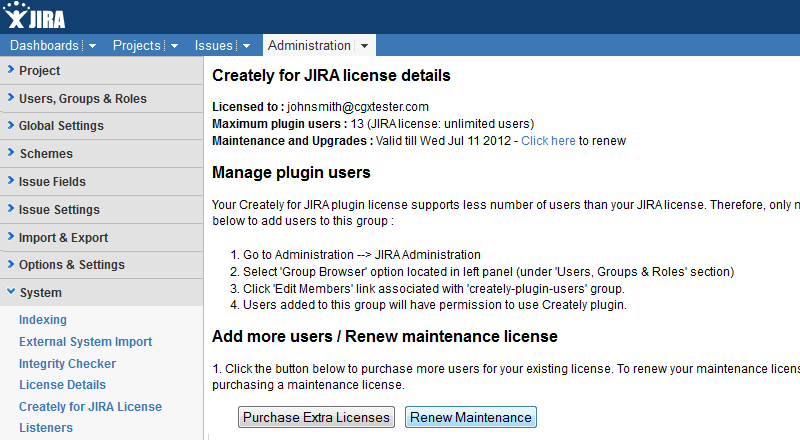Open the License Details link
800x440 pixels.
pyautogui.click(x=62, y=385)
